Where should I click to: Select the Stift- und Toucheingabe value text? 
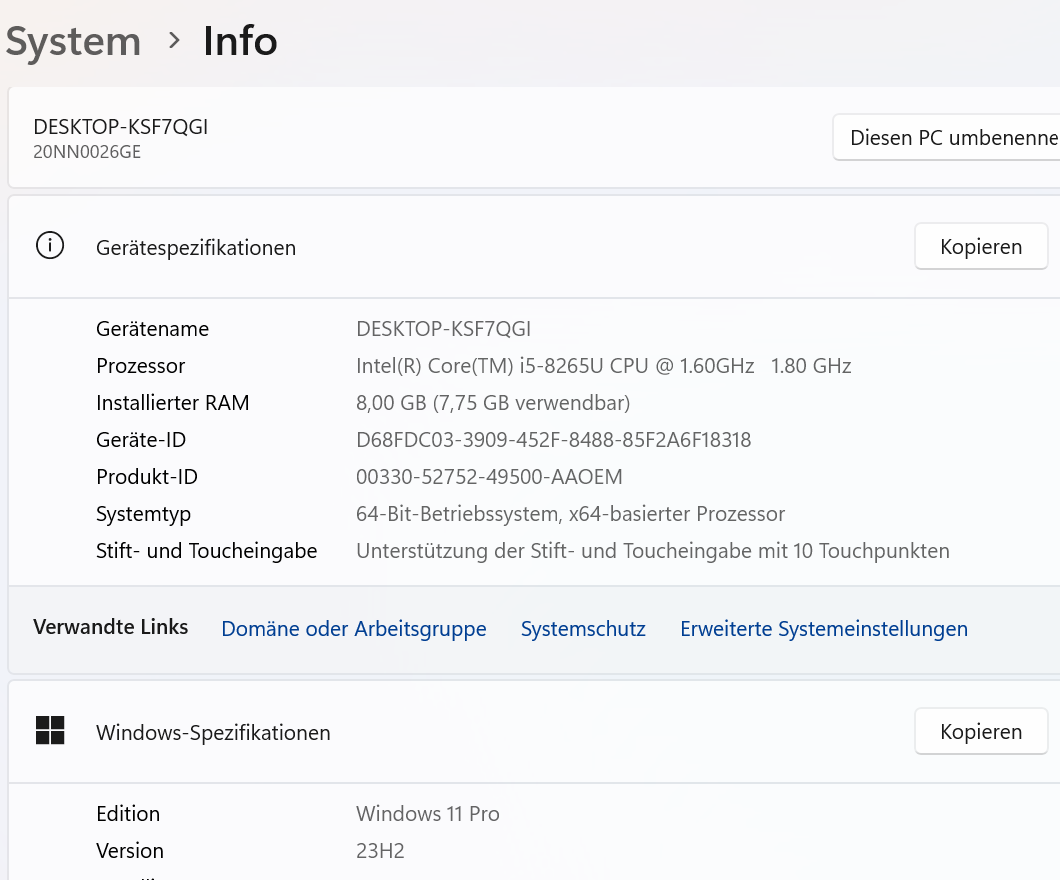(x=652, y=551)
